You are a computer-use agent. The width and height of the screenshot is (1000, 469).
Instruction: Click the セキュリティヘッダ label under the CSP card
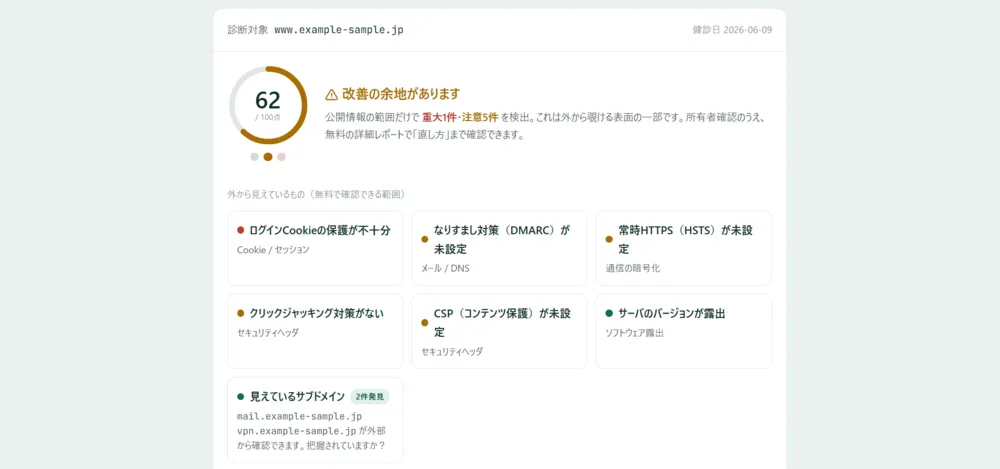pos(452,351)
